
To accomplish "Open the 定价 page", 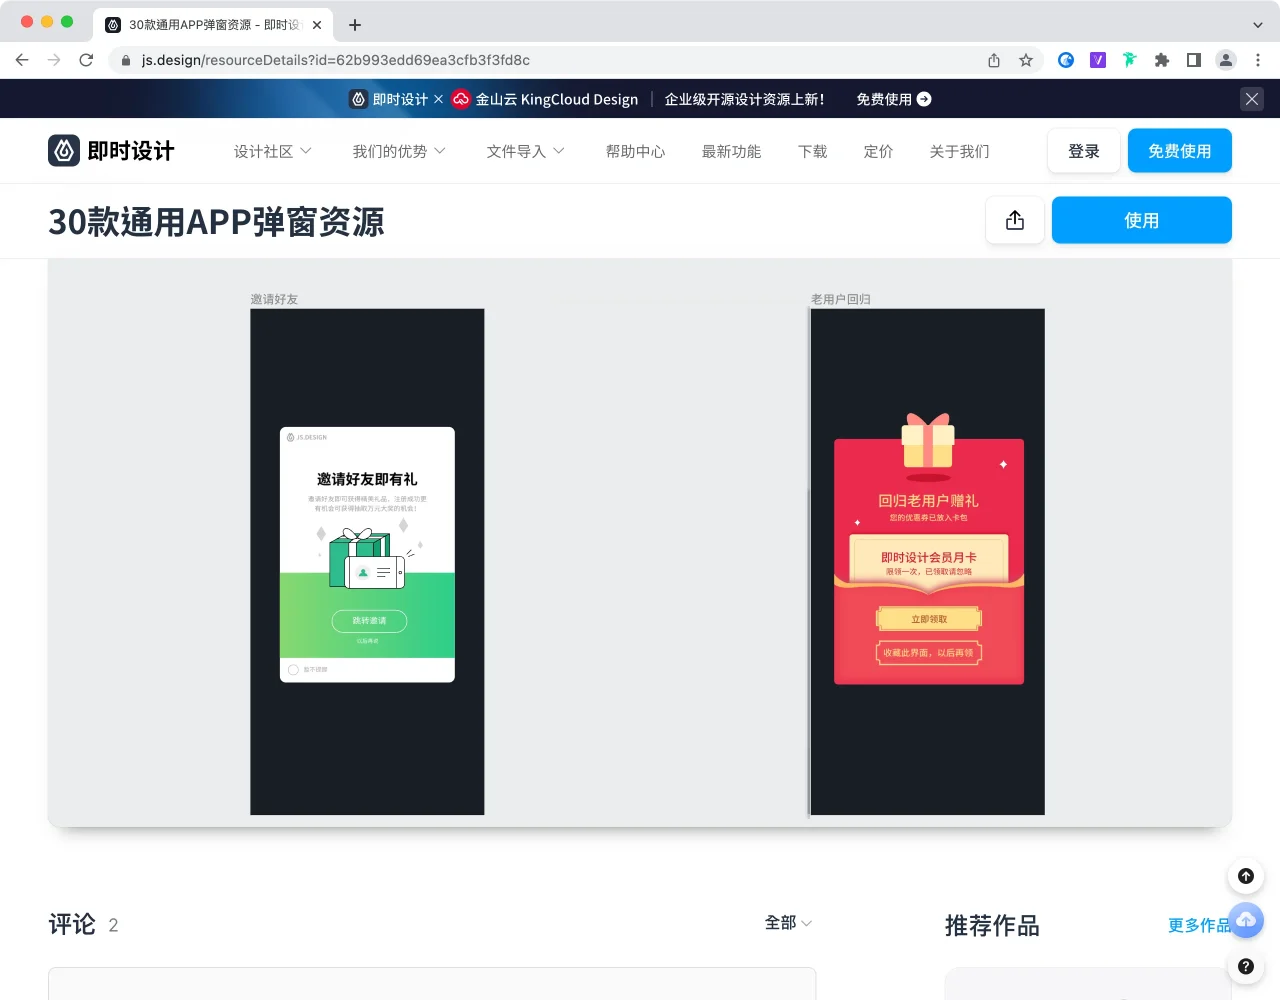I will pos(878,151).
